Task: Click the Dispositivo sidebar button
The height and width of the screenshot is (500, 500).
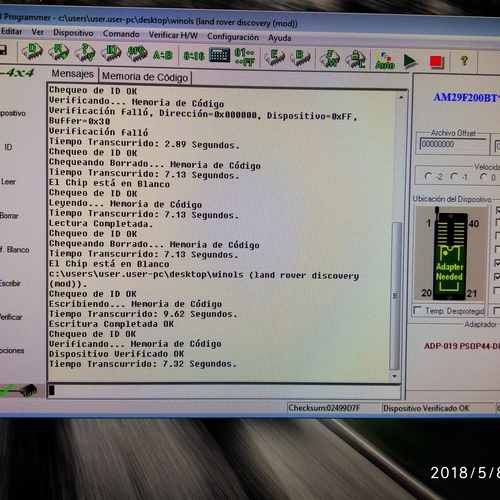Action: 13,113
